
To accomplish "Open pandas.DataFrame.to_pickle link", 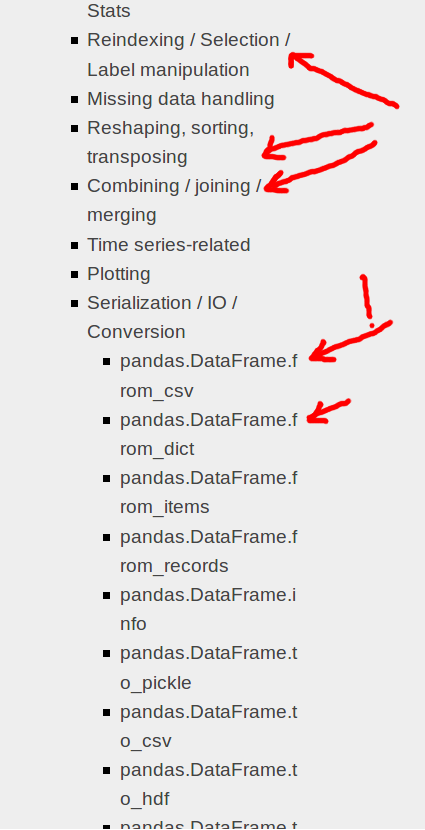I will (x=209, y=668).
